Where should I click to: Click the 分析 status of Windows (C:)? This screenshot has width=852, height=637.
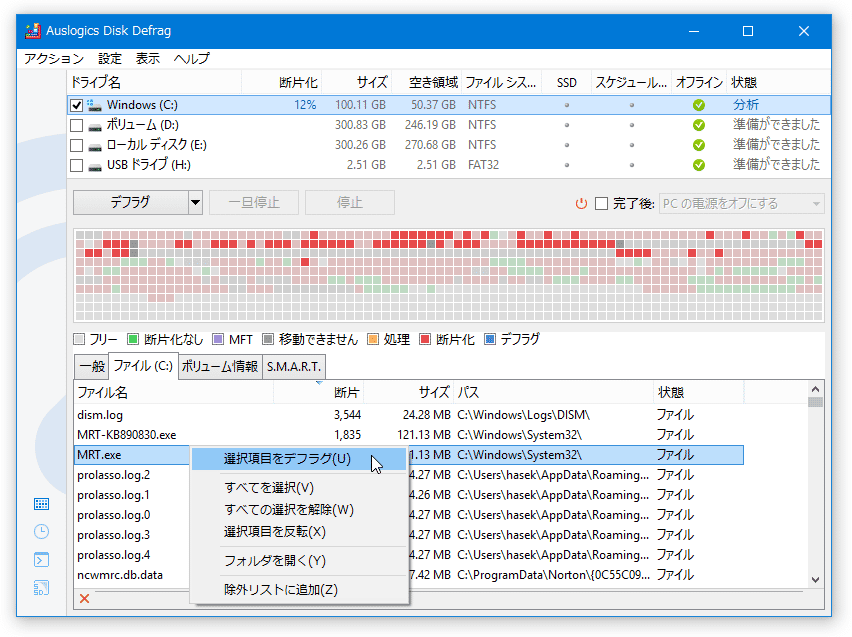746,105
